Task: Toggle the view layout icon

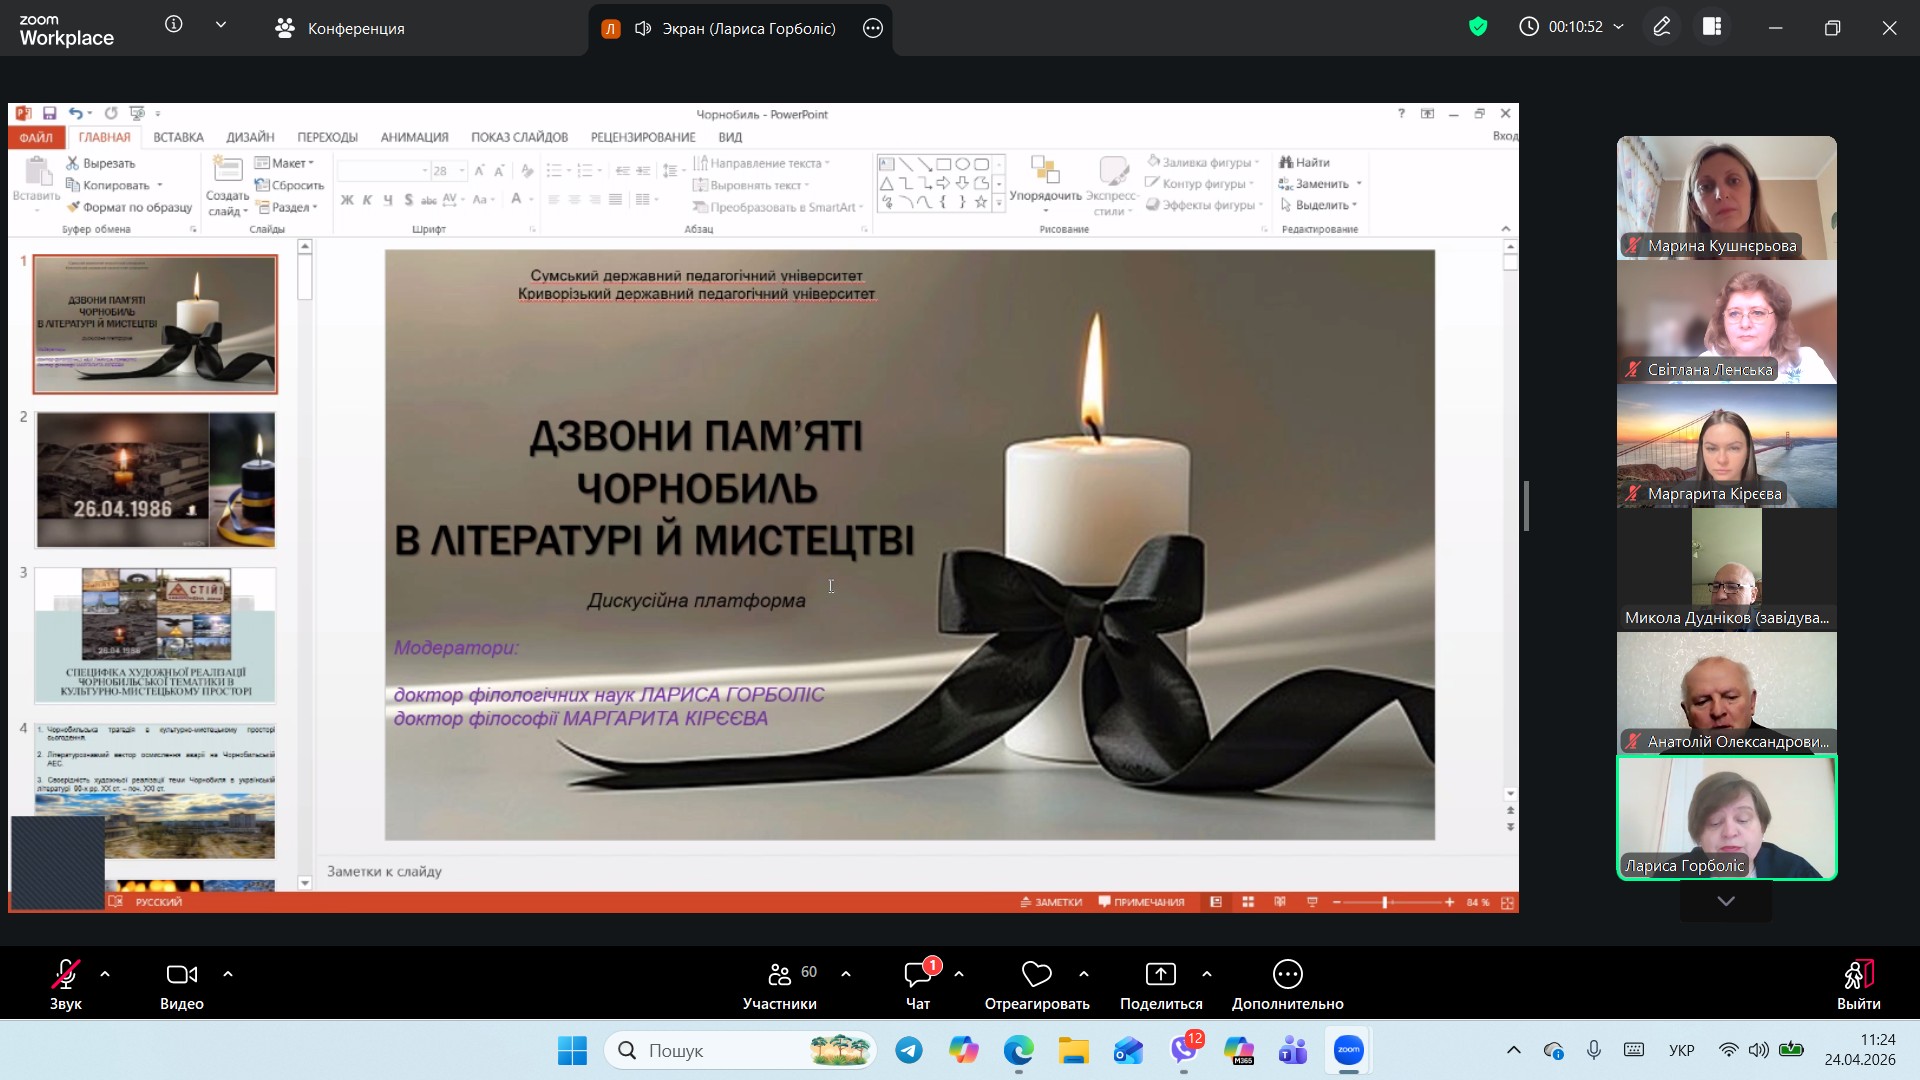Action: click(x=1712, y=27)
